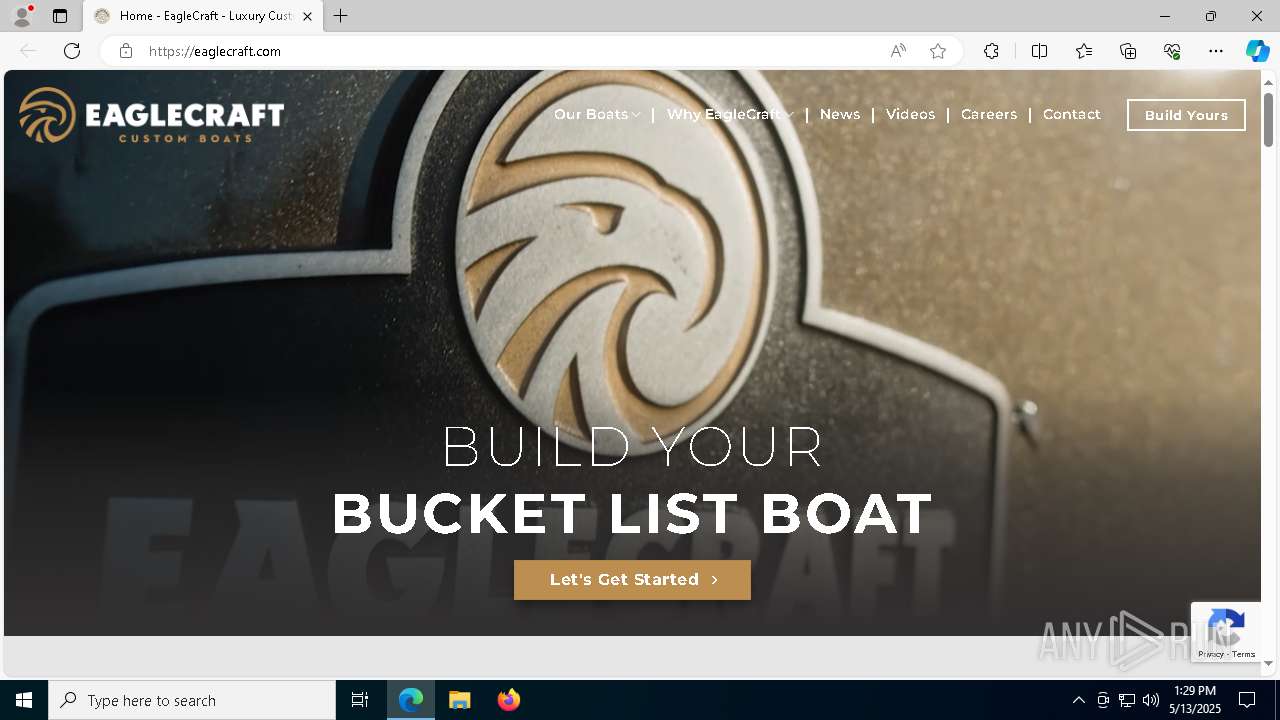Open the reCAPTCHA Terms link
The image size is (1280, 720).
point(1244,654)
